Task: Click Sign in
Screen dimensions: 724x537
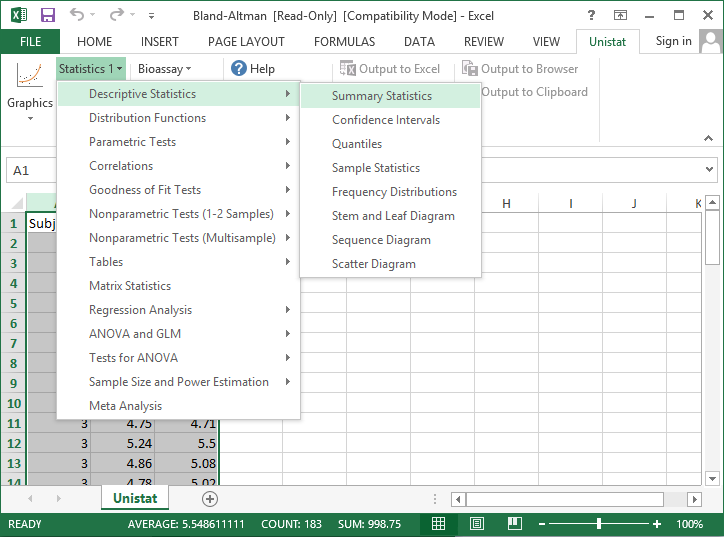Action: (x=673, y=41)
